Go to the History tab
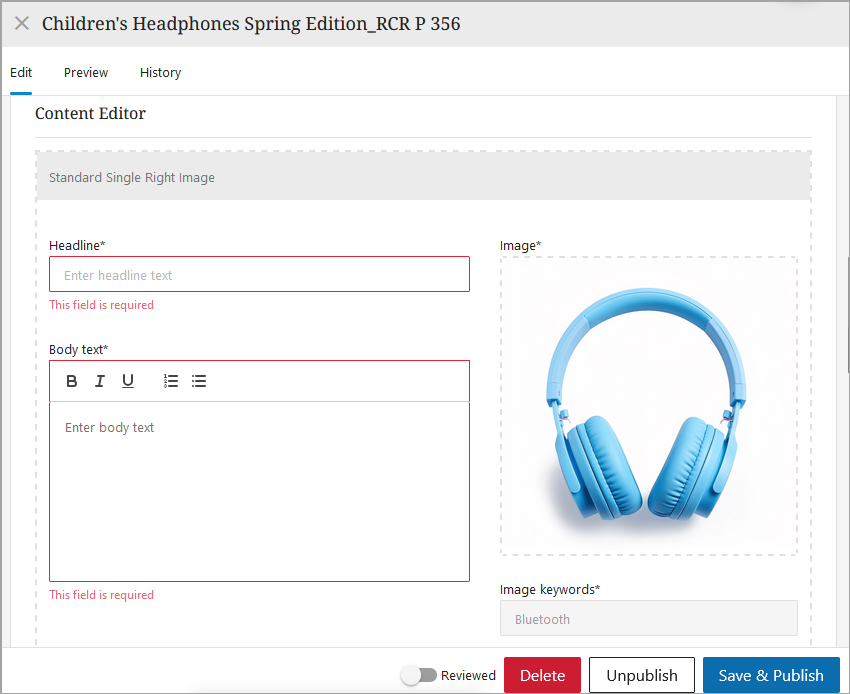 click(x=160, y=73)
